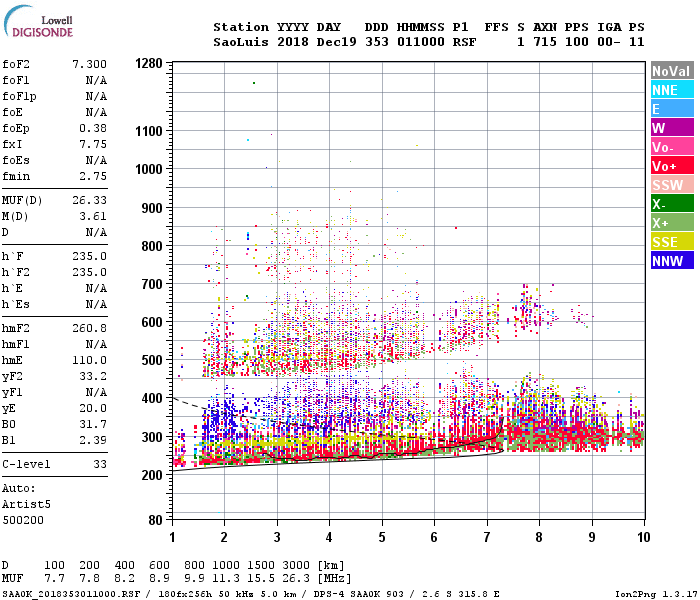The image size is (700, 600).
Task: Click the foEp value 0.38
Action: pos(93,128)
